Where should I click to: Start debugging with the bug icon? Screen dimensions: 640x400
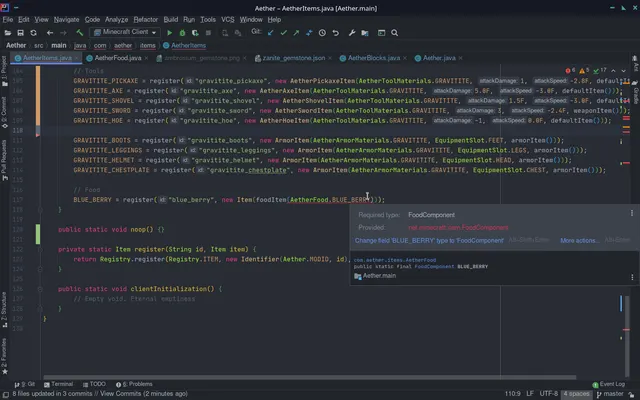pyautogui.click(x=182, y=33)
